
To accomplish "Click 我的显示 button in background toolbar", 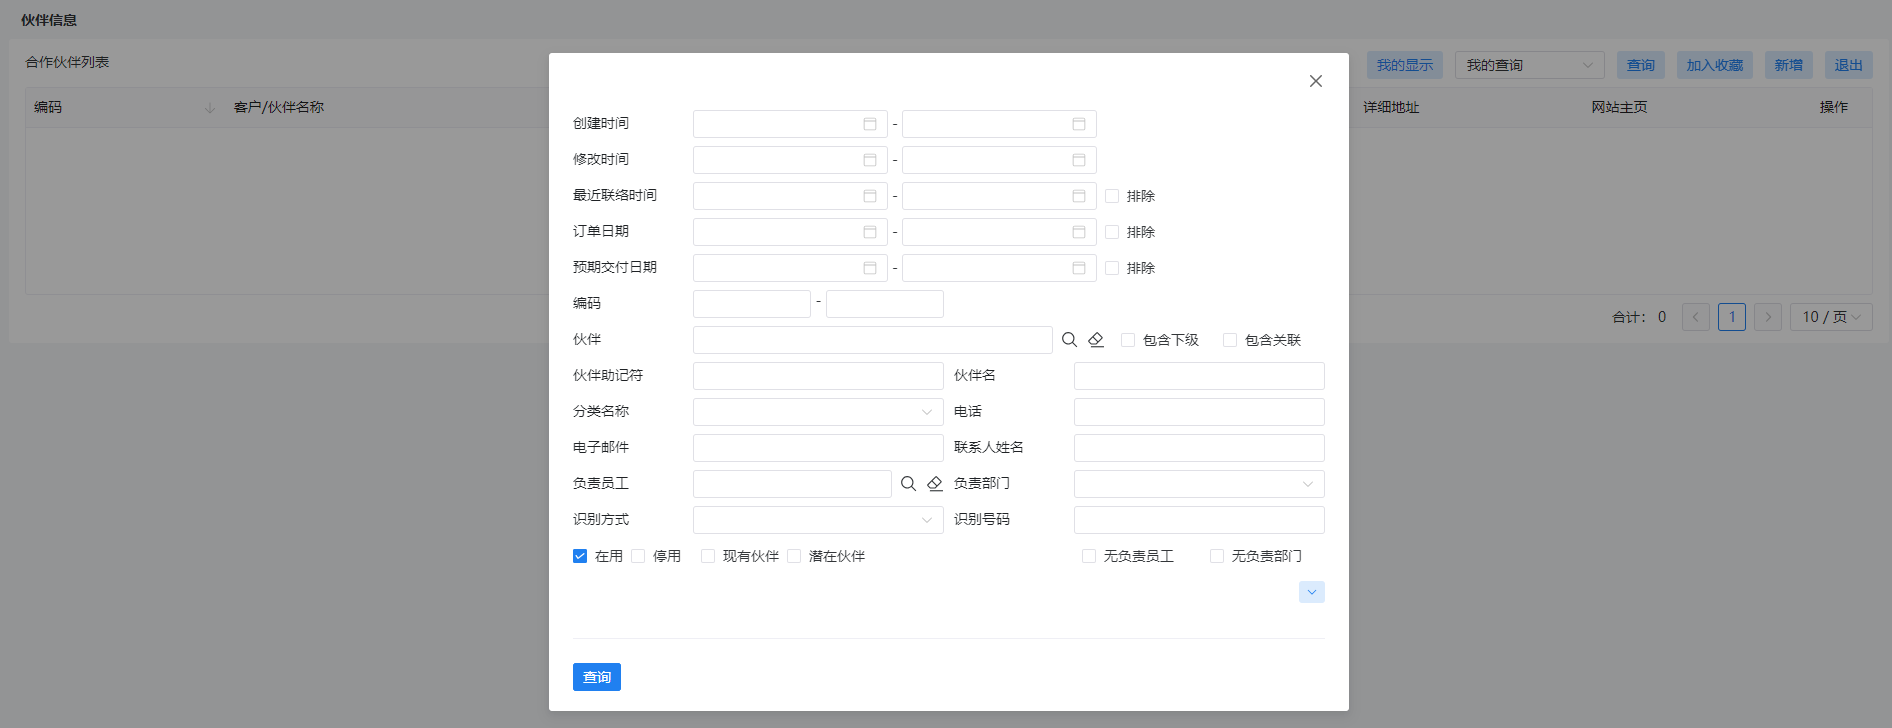I will pyautogui.click(x=1405, y=65).
